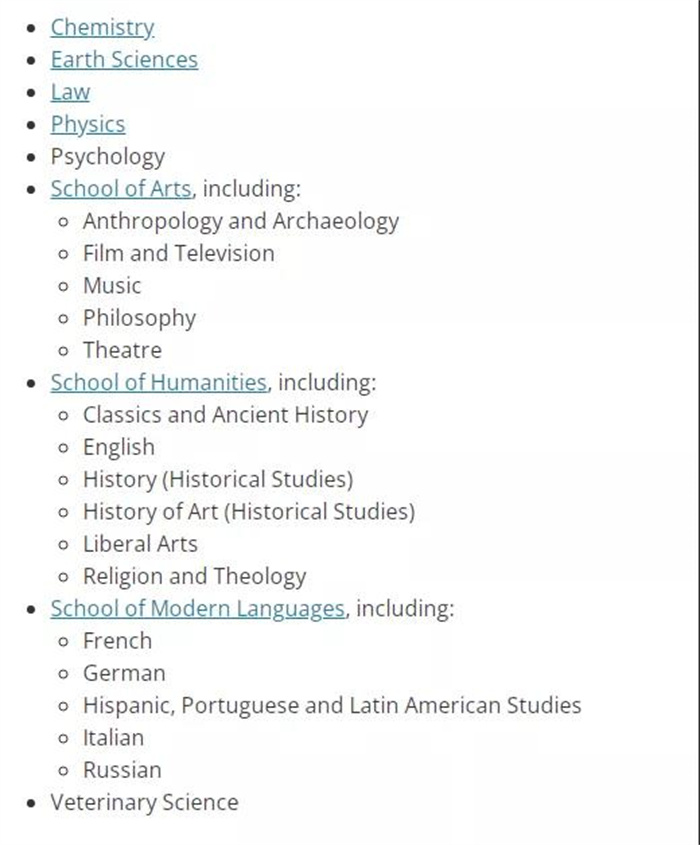Viewport: 700px width, 845px height.
Task: Follow the Law link
Action: tap(70, 92)
